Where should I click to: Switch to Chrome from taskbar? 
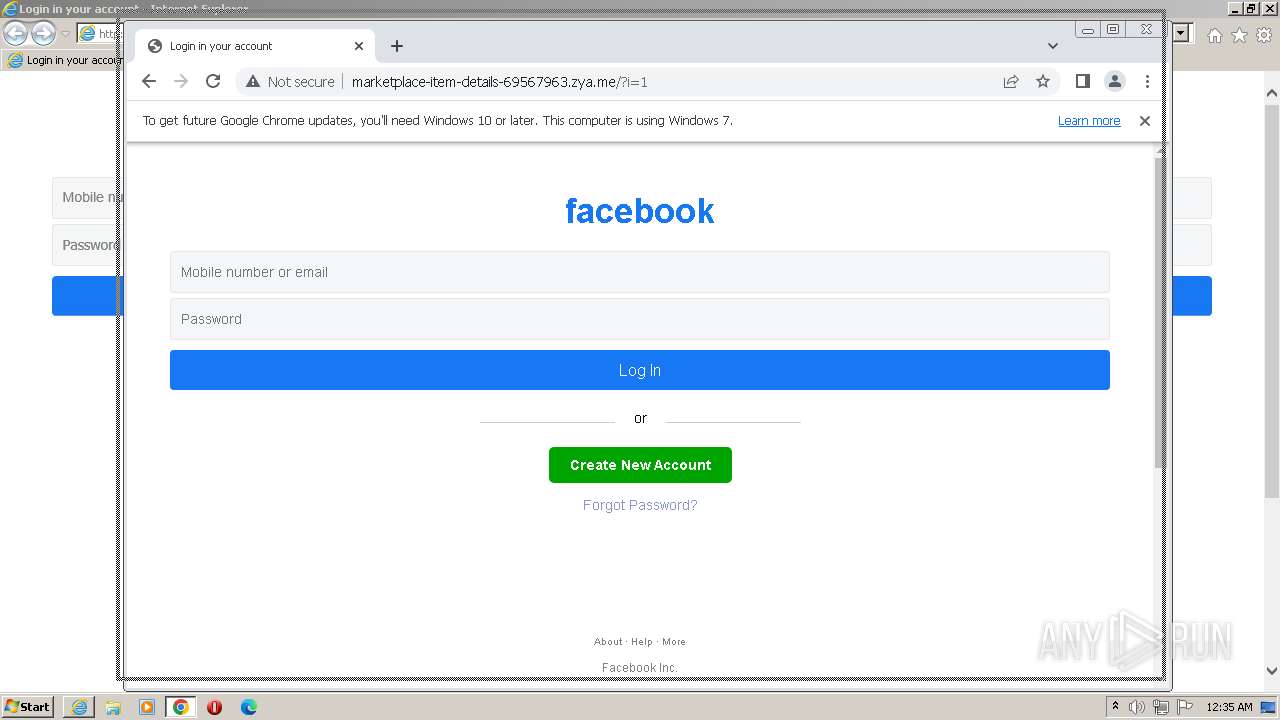pos(181,707)
